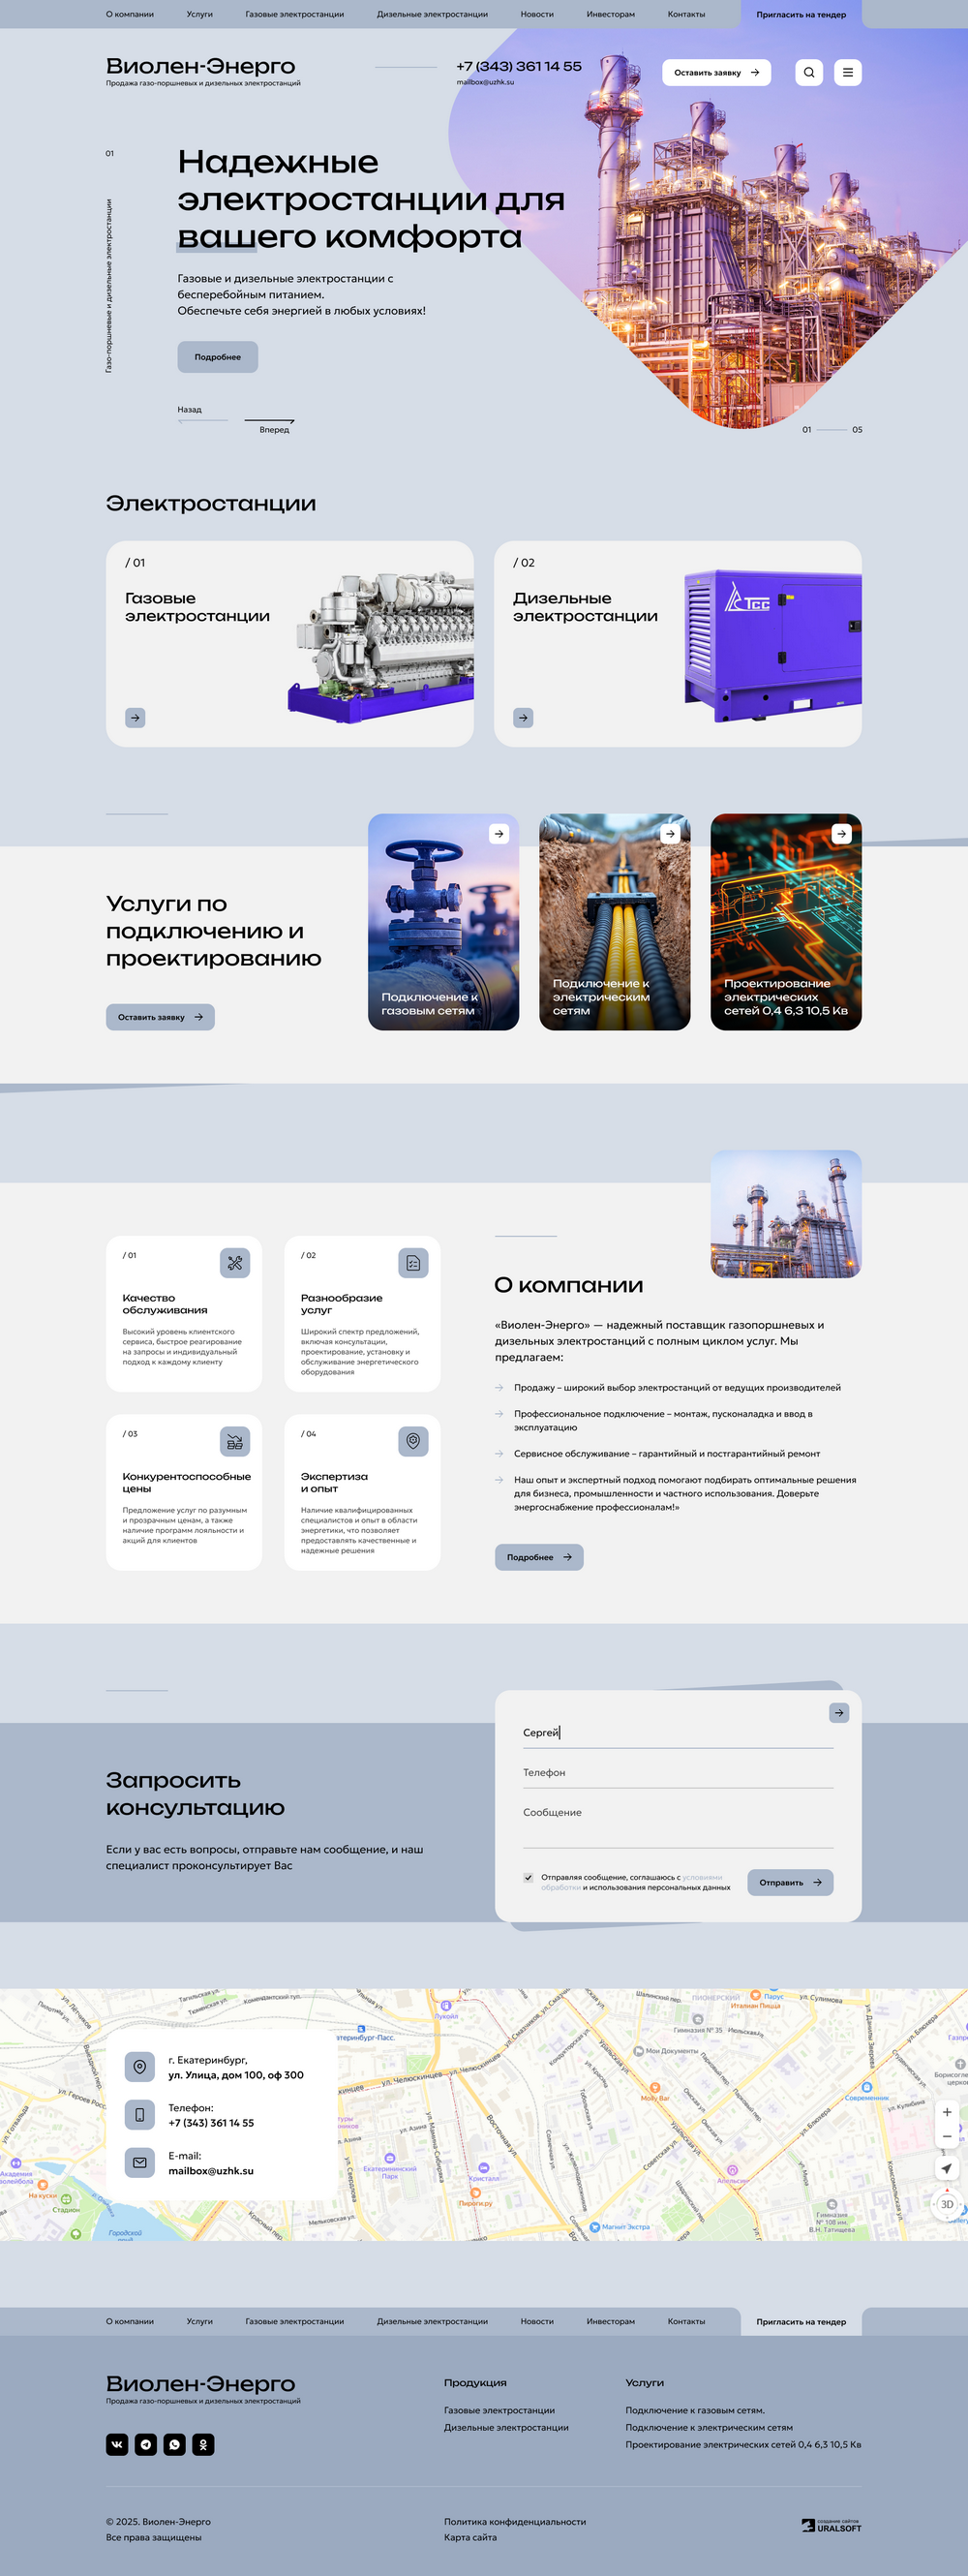Open the WhatsApp icon in the footer

[x=175, y=2444]
